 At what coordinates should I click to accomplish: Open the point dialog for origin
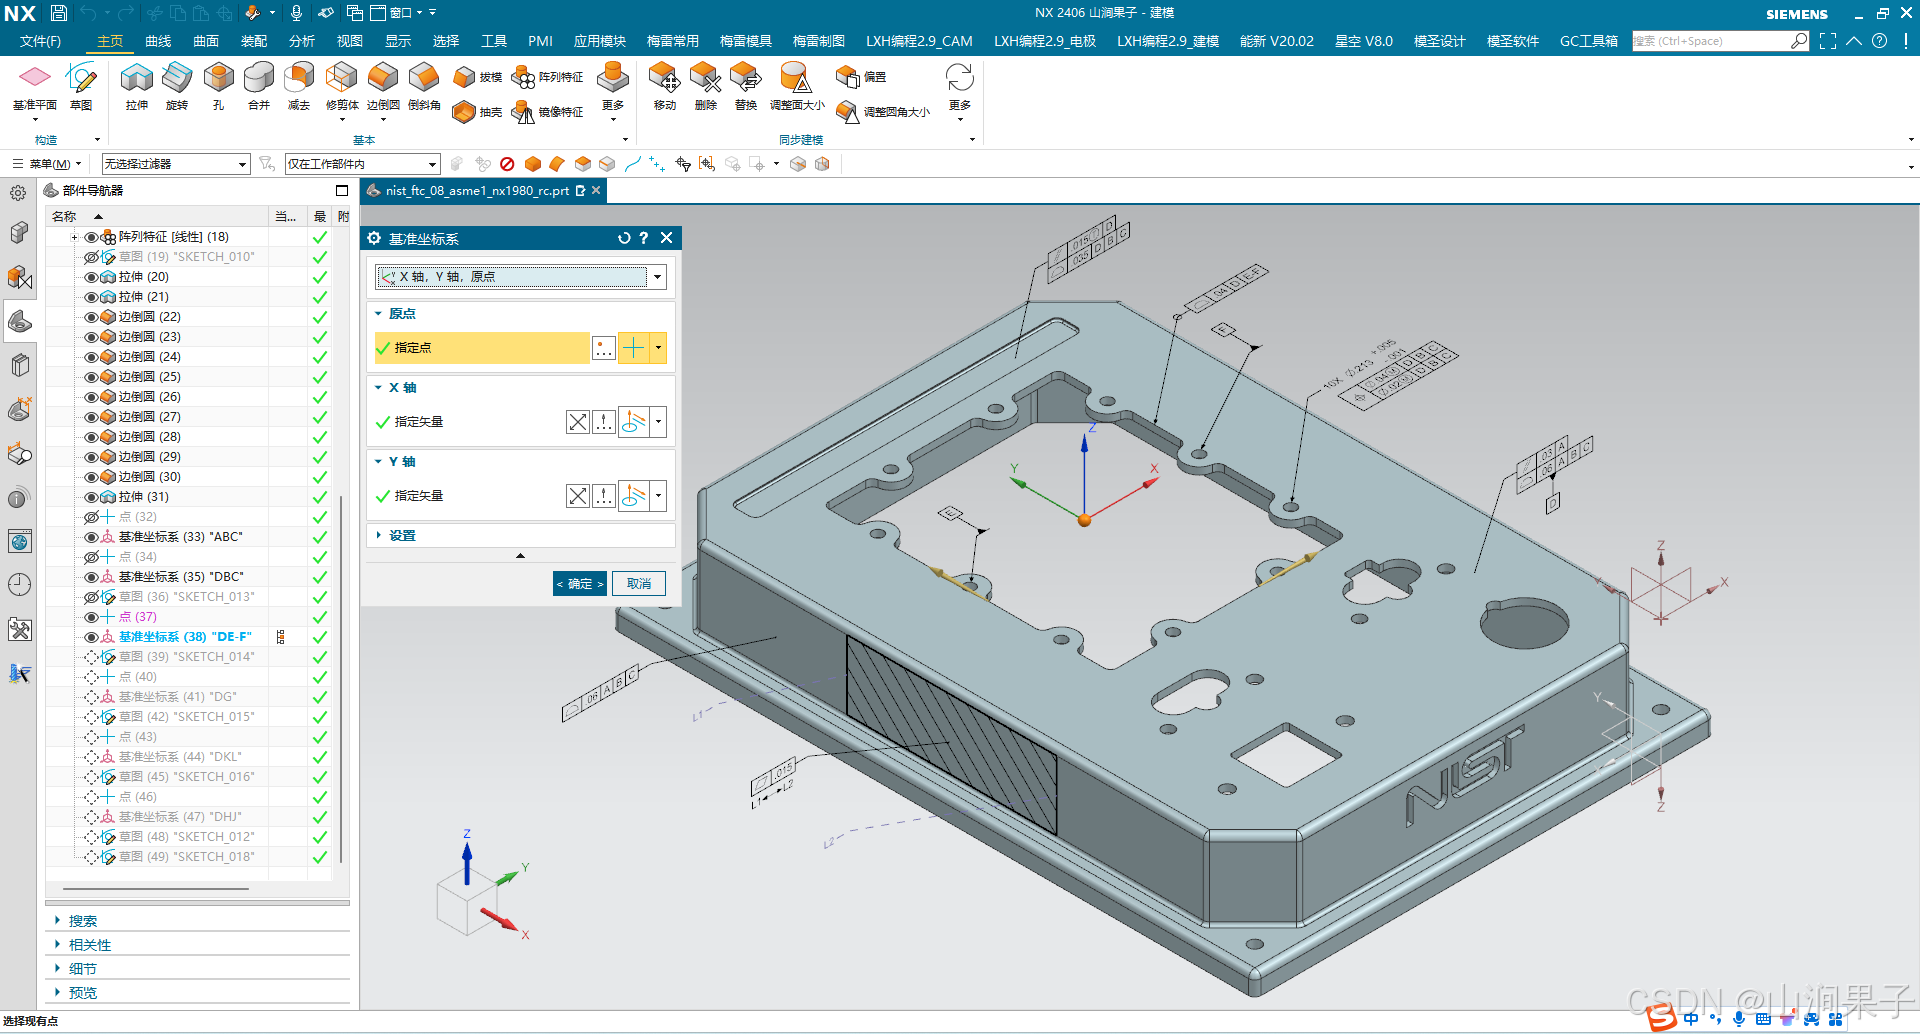(604, 348)
